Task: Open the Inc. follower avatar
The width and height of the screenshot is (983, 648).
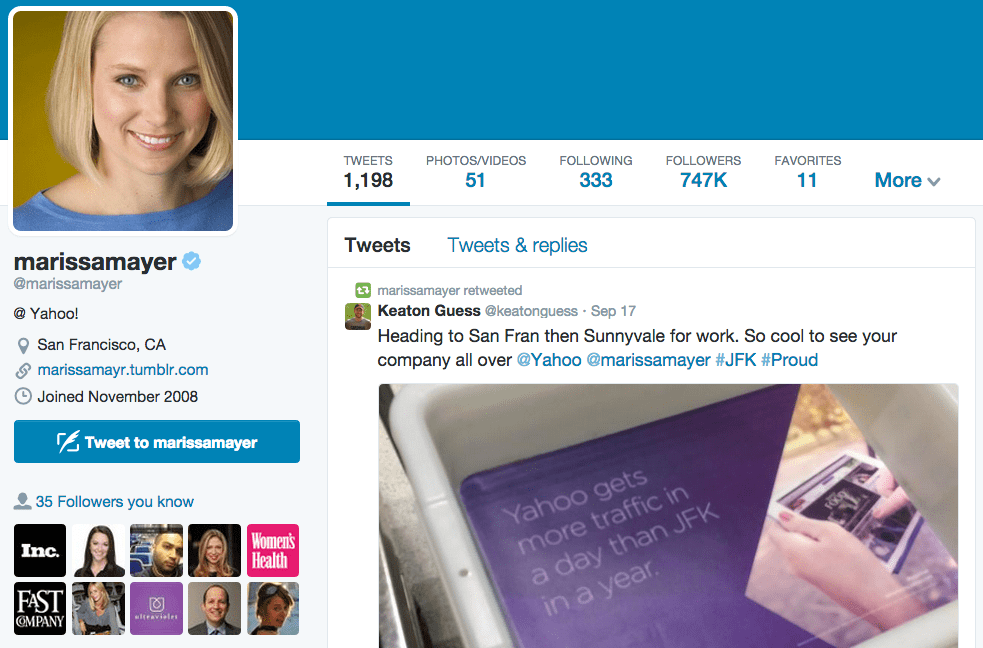Action: point(40,550)
